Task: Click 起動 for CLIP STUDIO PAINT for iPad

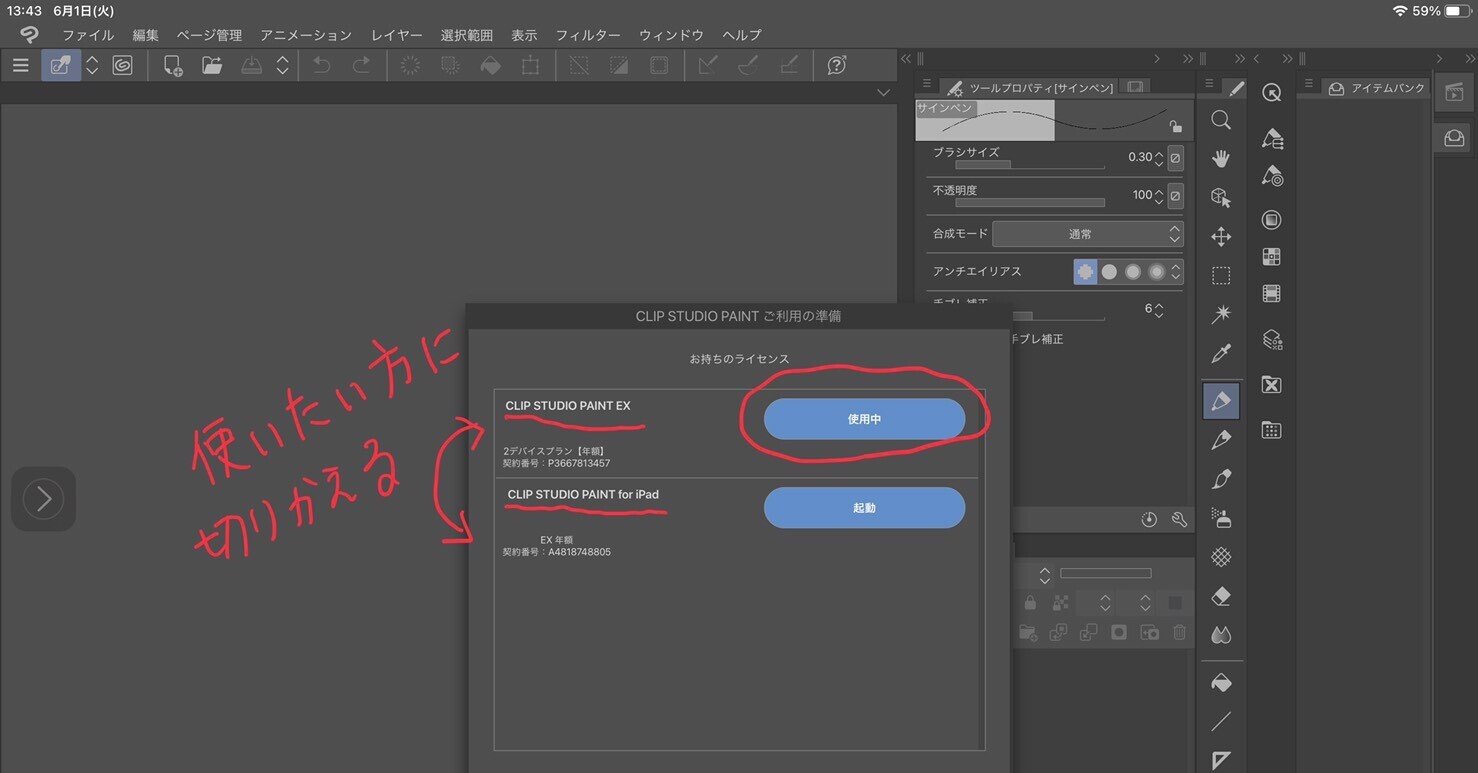Action: pyautogui.click(x=864, y=507)
